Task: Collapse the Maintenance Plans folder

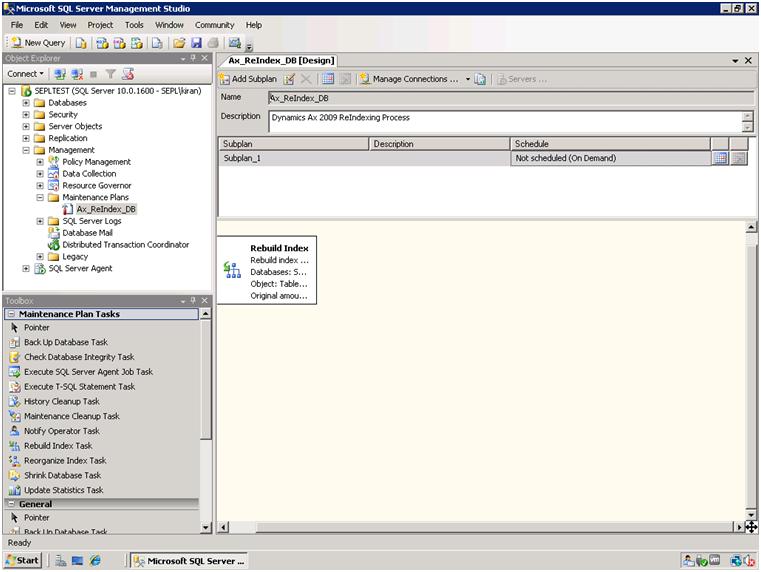Action: (40, 197)
